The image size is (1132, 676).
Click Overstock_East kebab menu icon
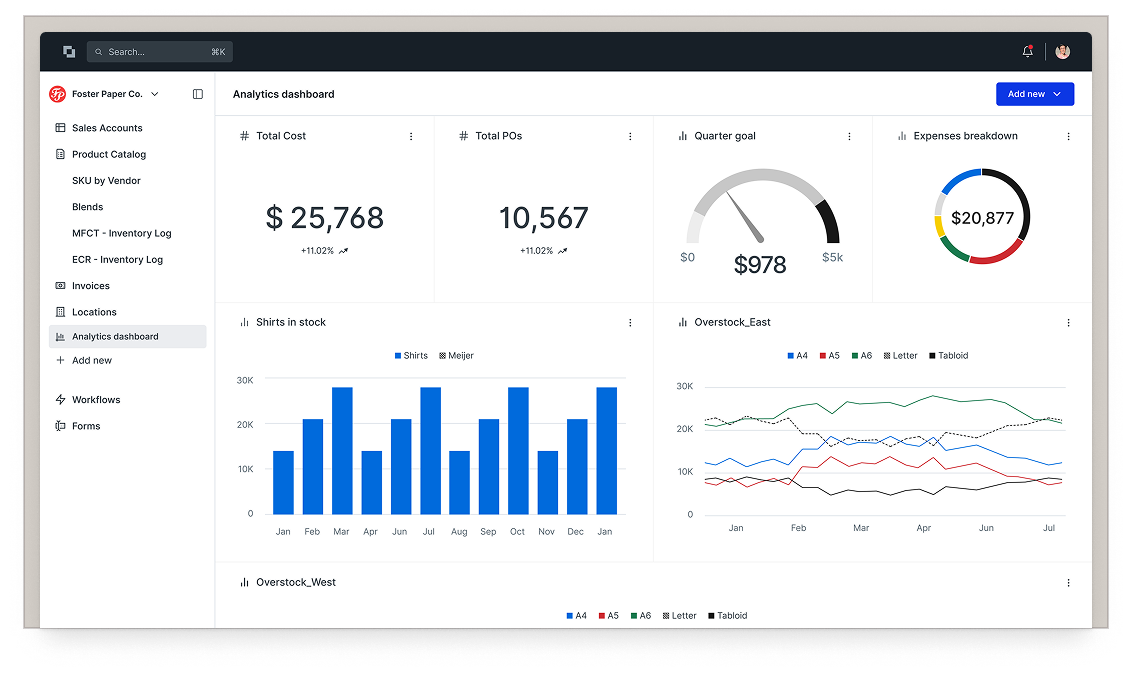1068,323
